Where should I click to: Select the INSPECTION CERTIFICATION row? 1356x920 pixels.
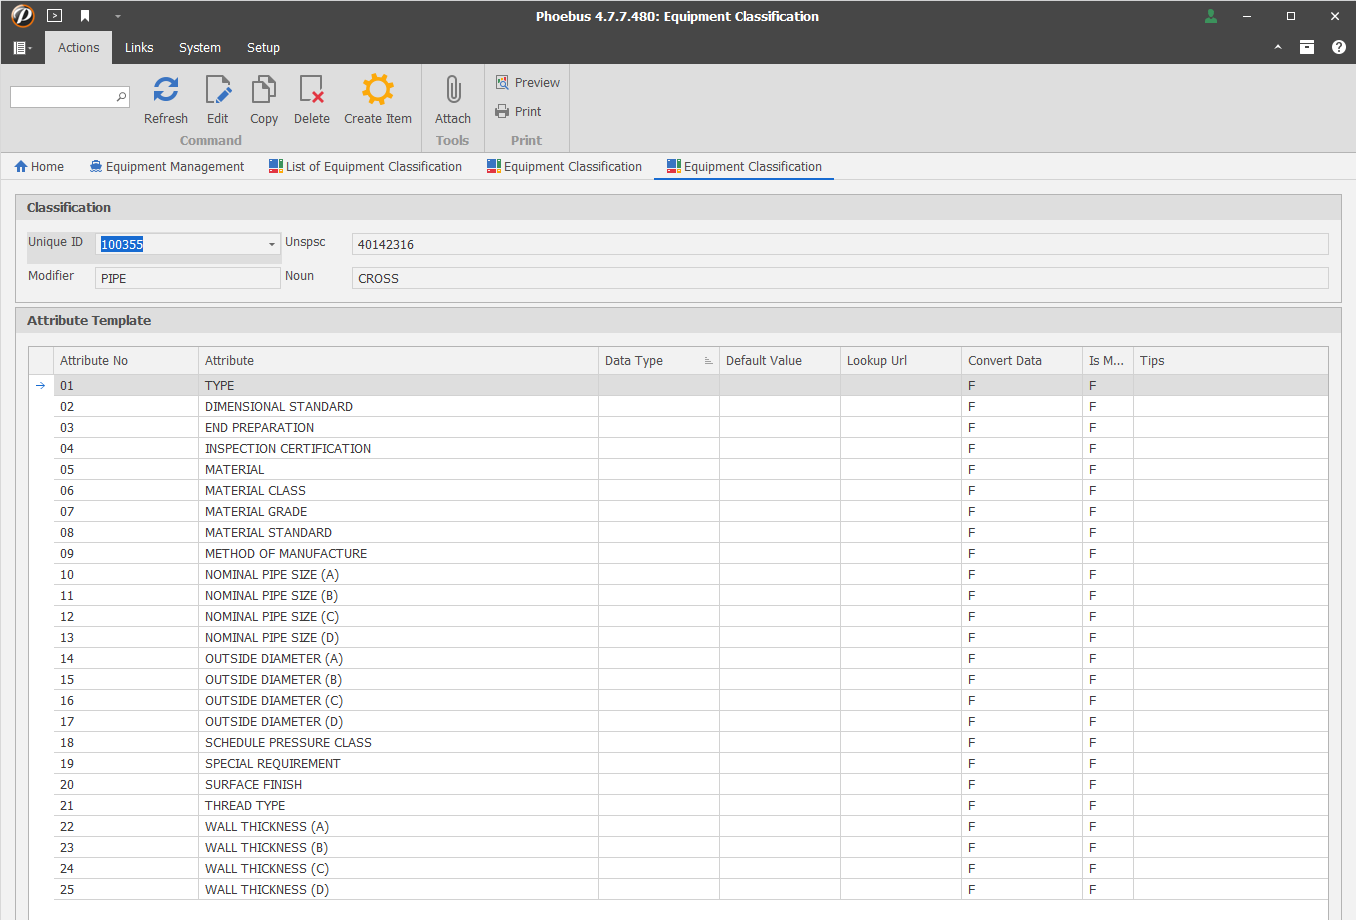click(x=690, y=449)
